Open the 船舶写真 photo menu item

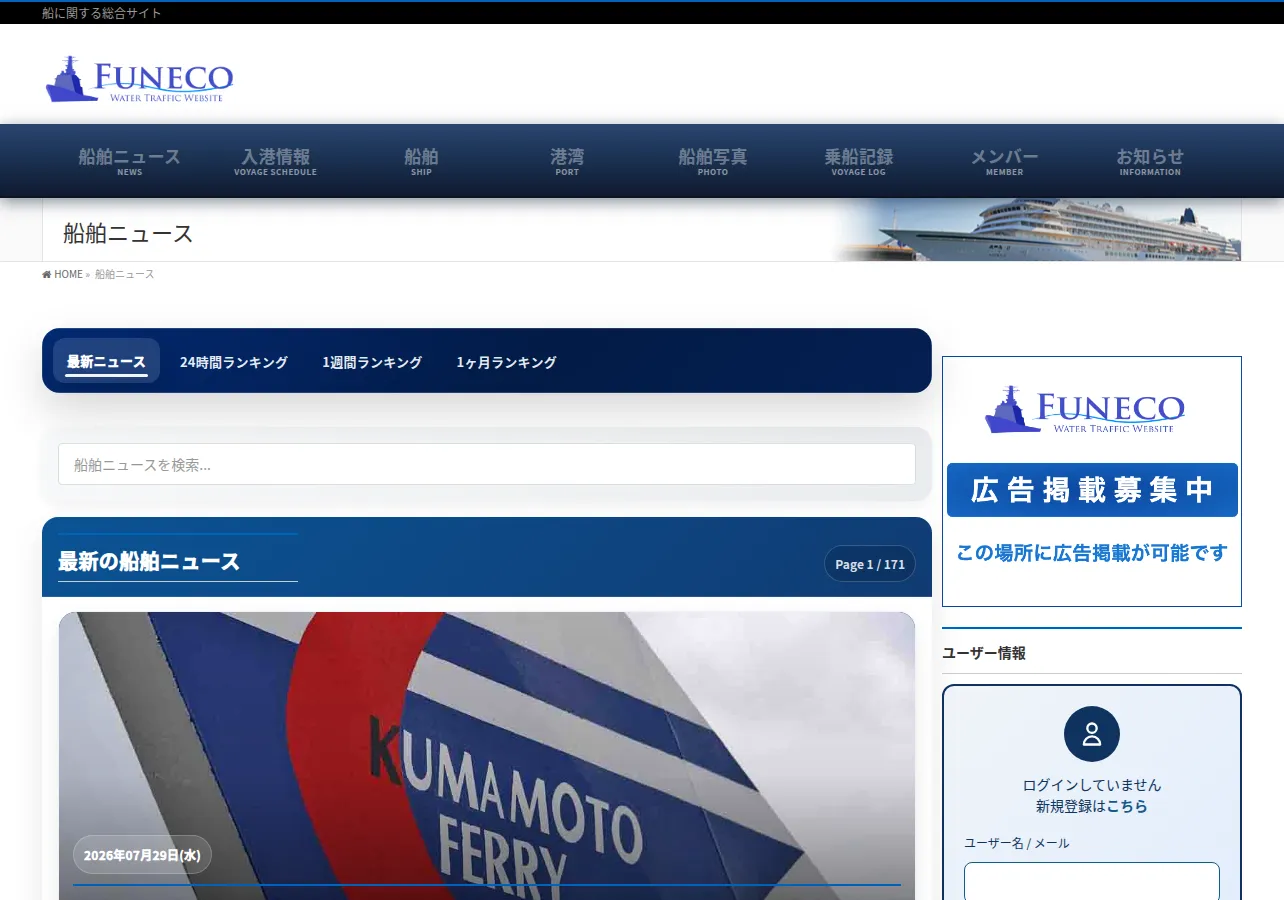point(713,161)
